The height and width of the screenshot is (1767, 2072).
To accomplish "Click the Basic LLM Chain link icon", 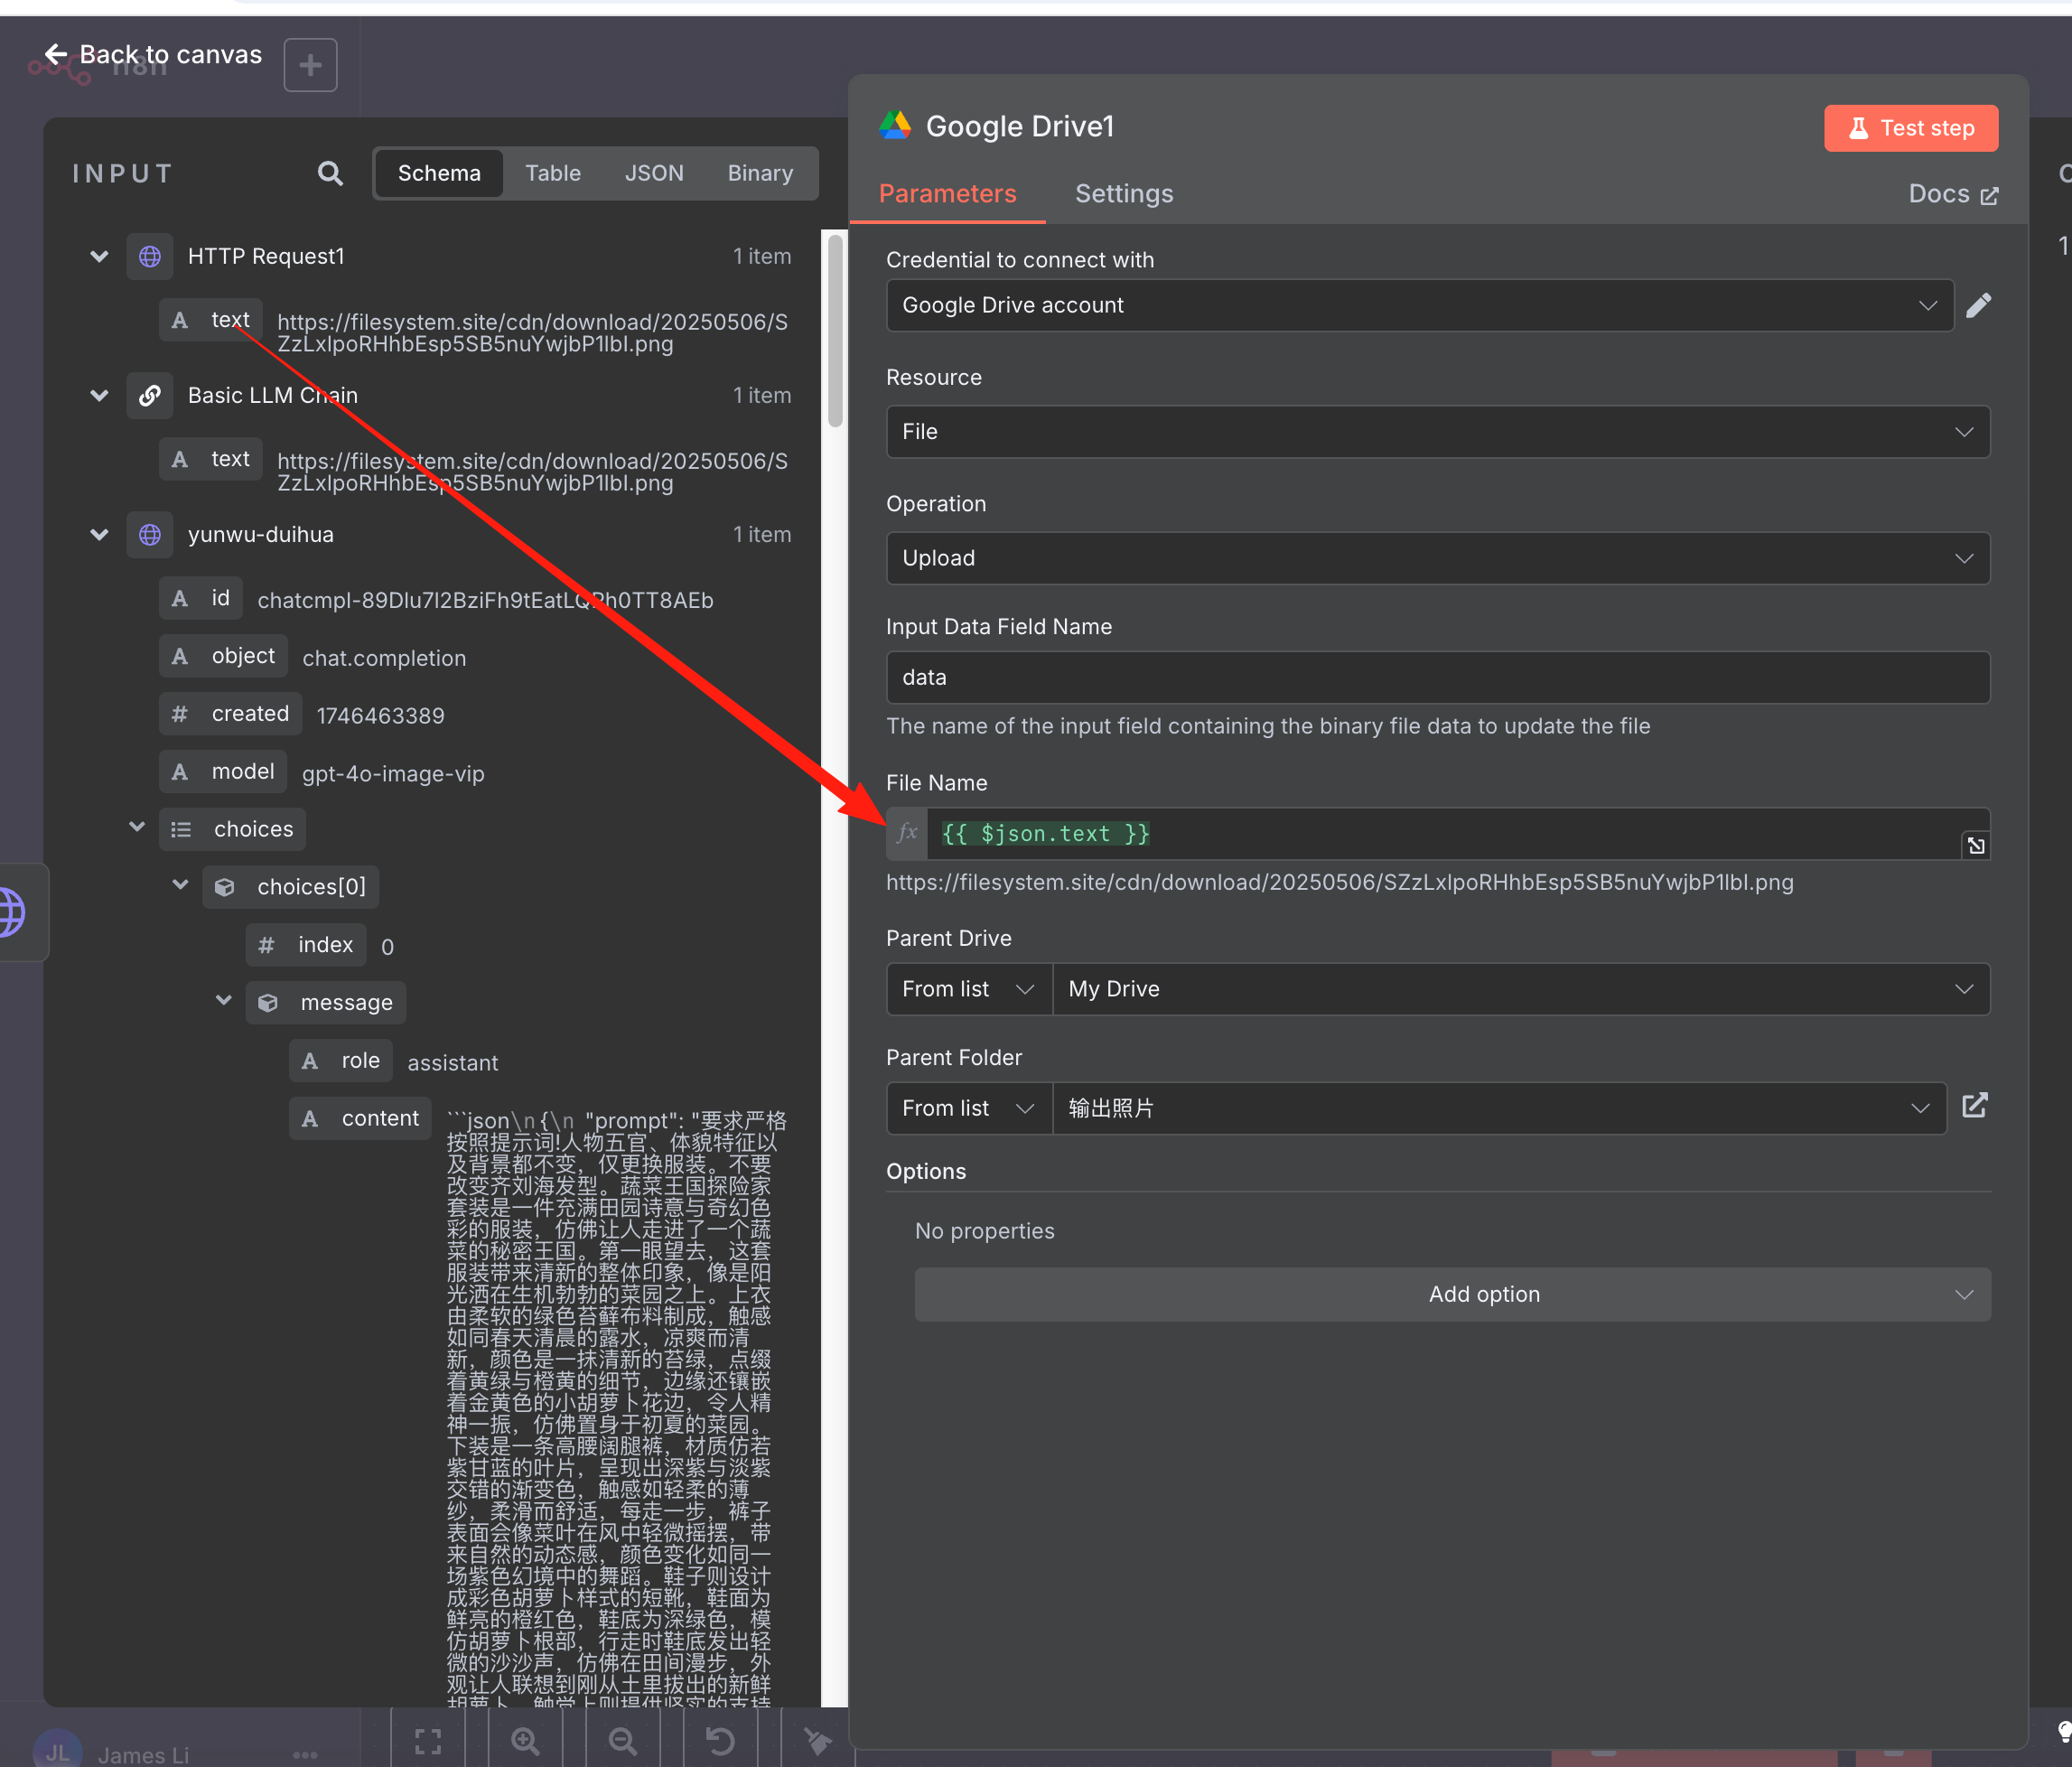I will coord(150,395).
